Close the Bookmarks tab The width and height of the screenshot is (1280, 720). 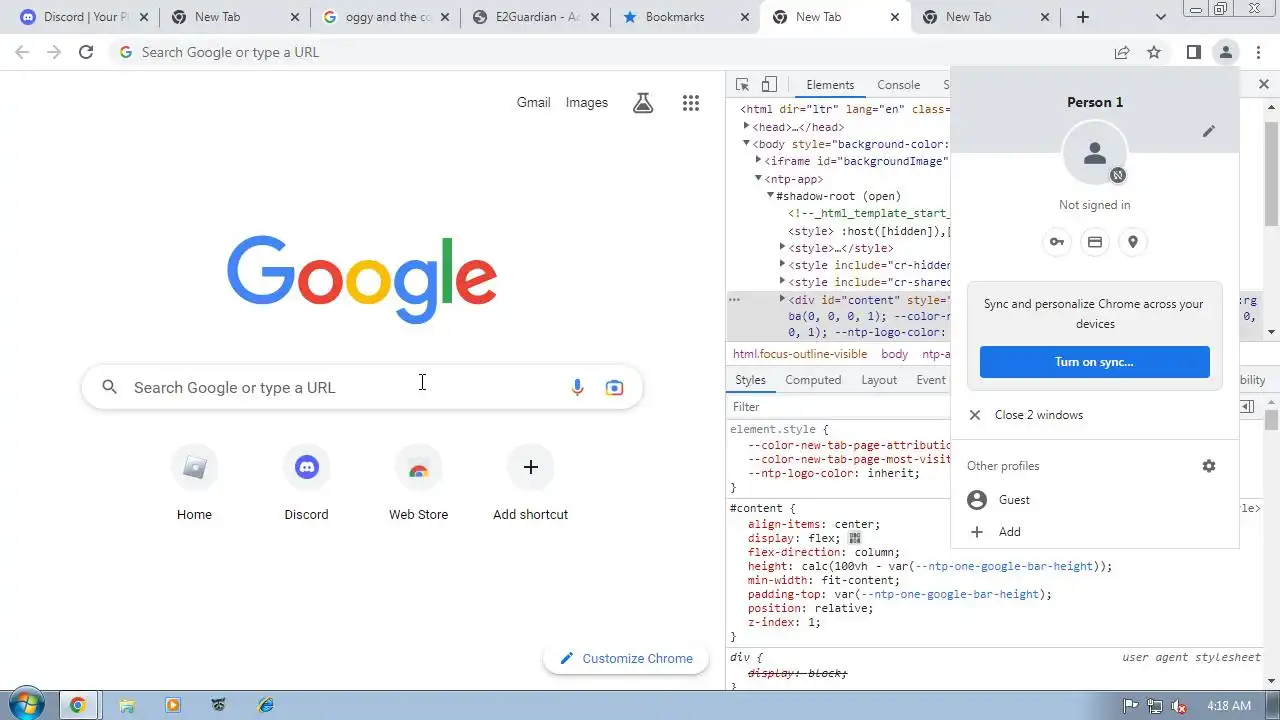coord(743,17)
